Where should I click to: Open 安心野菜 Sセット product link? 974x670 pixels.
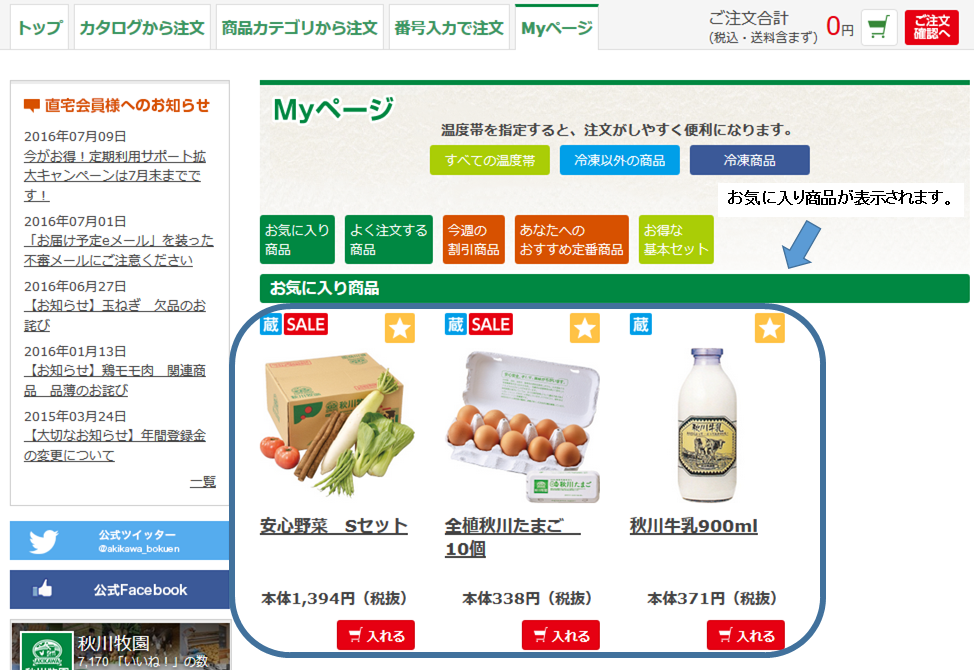[334, 526]
